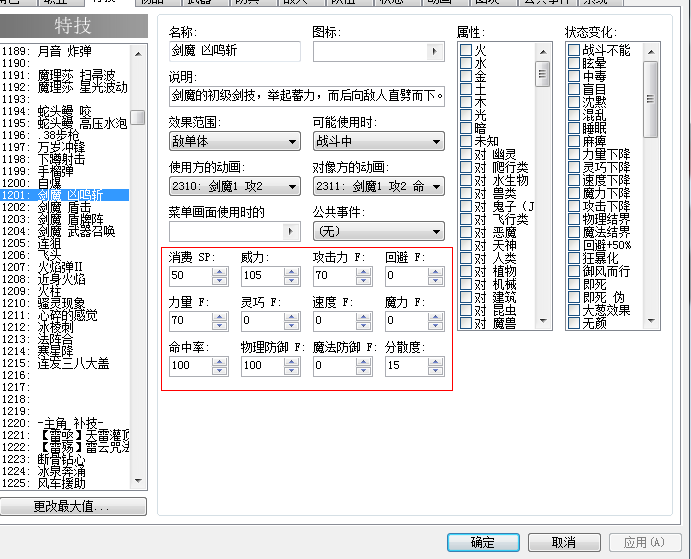Image resolution: width=691 pixels, height=559 pixels.
Task: Click 确定 to confirm changes
Action: [483, 542]
